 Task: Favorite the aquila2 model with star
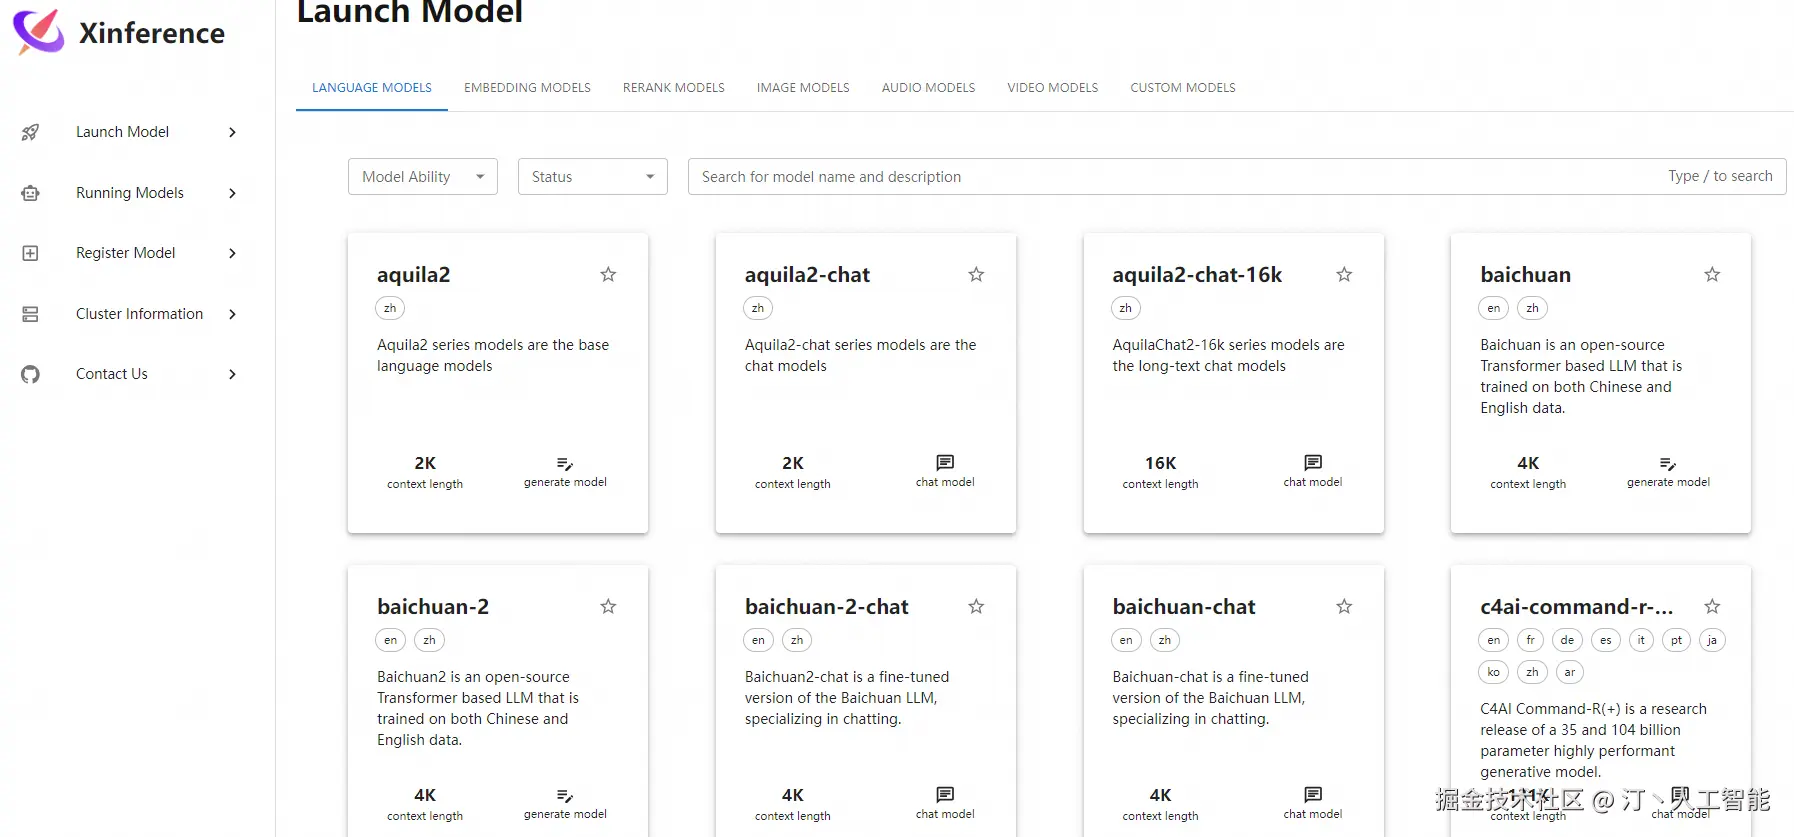[x=608, y=274]
